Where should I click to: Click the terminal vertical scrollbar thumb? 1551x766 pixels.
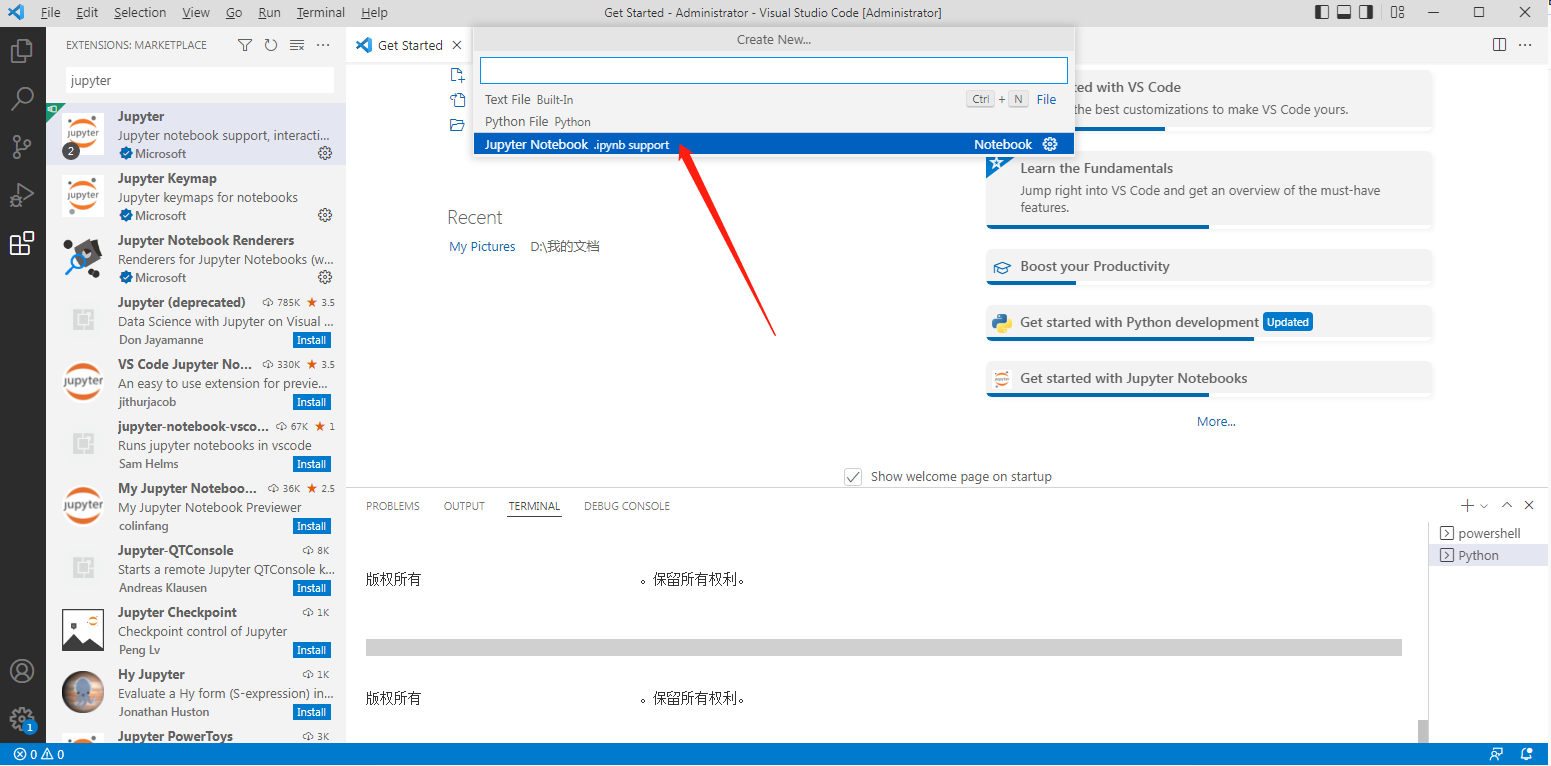(1423, 731)
